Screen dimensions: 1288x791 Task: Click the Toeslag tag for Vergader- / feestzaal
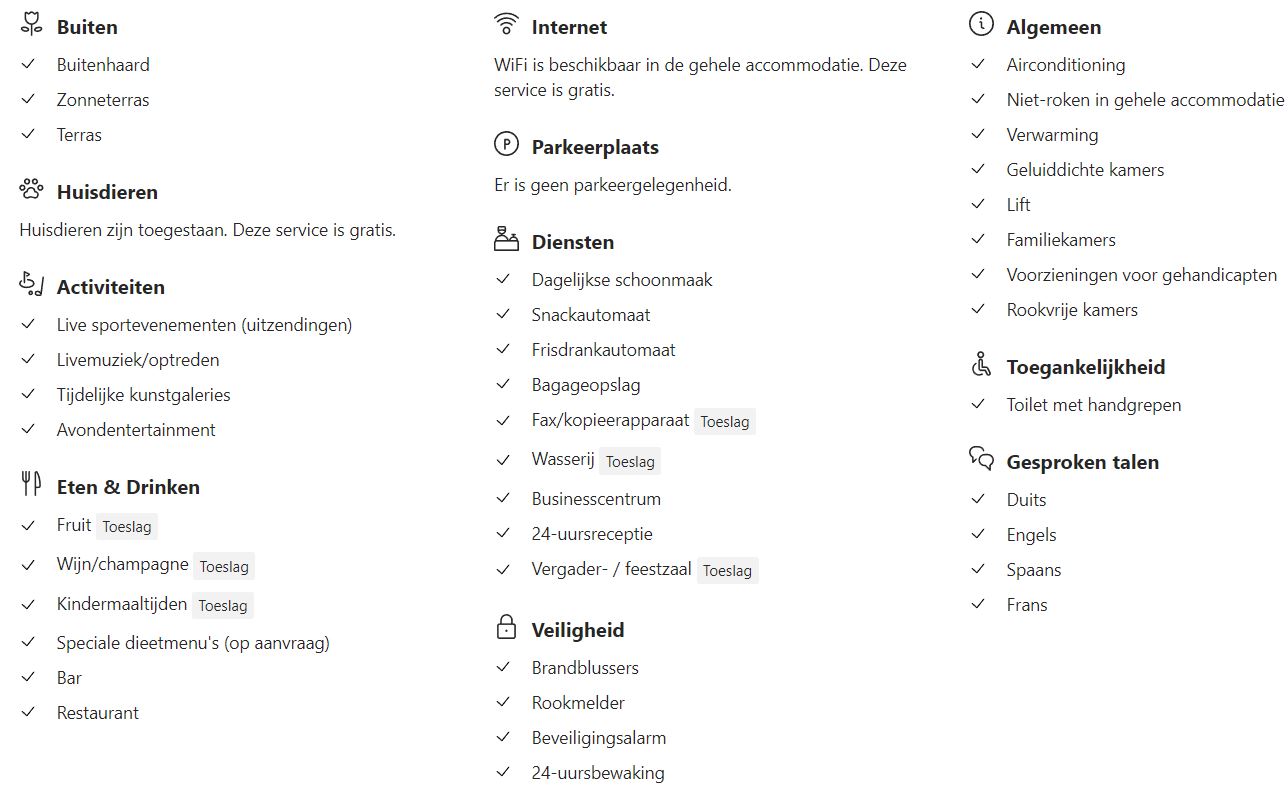(727, 571)
